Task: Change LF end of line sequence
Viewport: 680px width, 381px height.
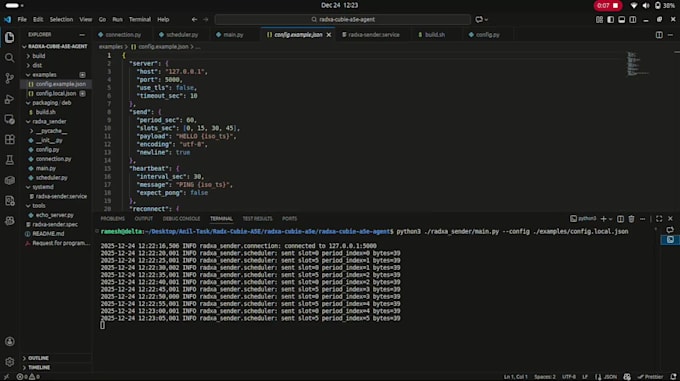Action: pos(585,377)
